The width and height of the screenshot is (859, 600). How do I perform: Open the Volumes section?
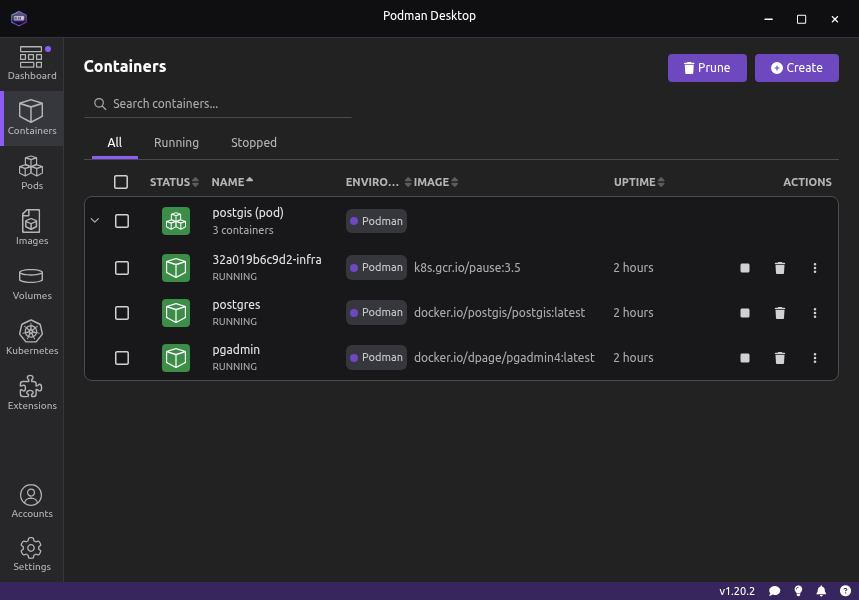[32, 283]
